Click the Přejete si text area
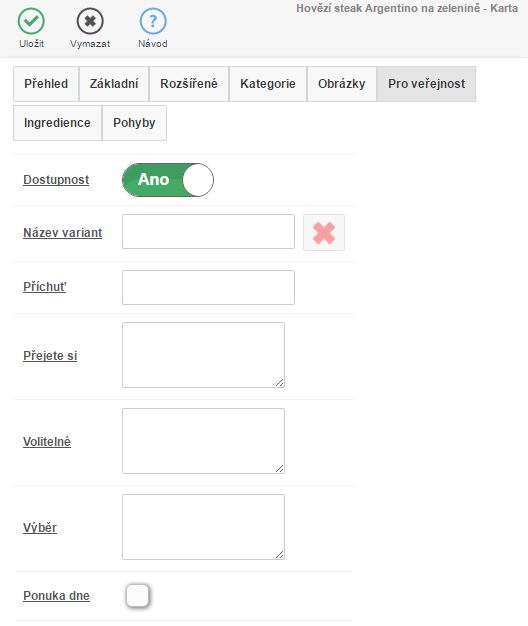 pyautogui.click(x=204, y=355)
